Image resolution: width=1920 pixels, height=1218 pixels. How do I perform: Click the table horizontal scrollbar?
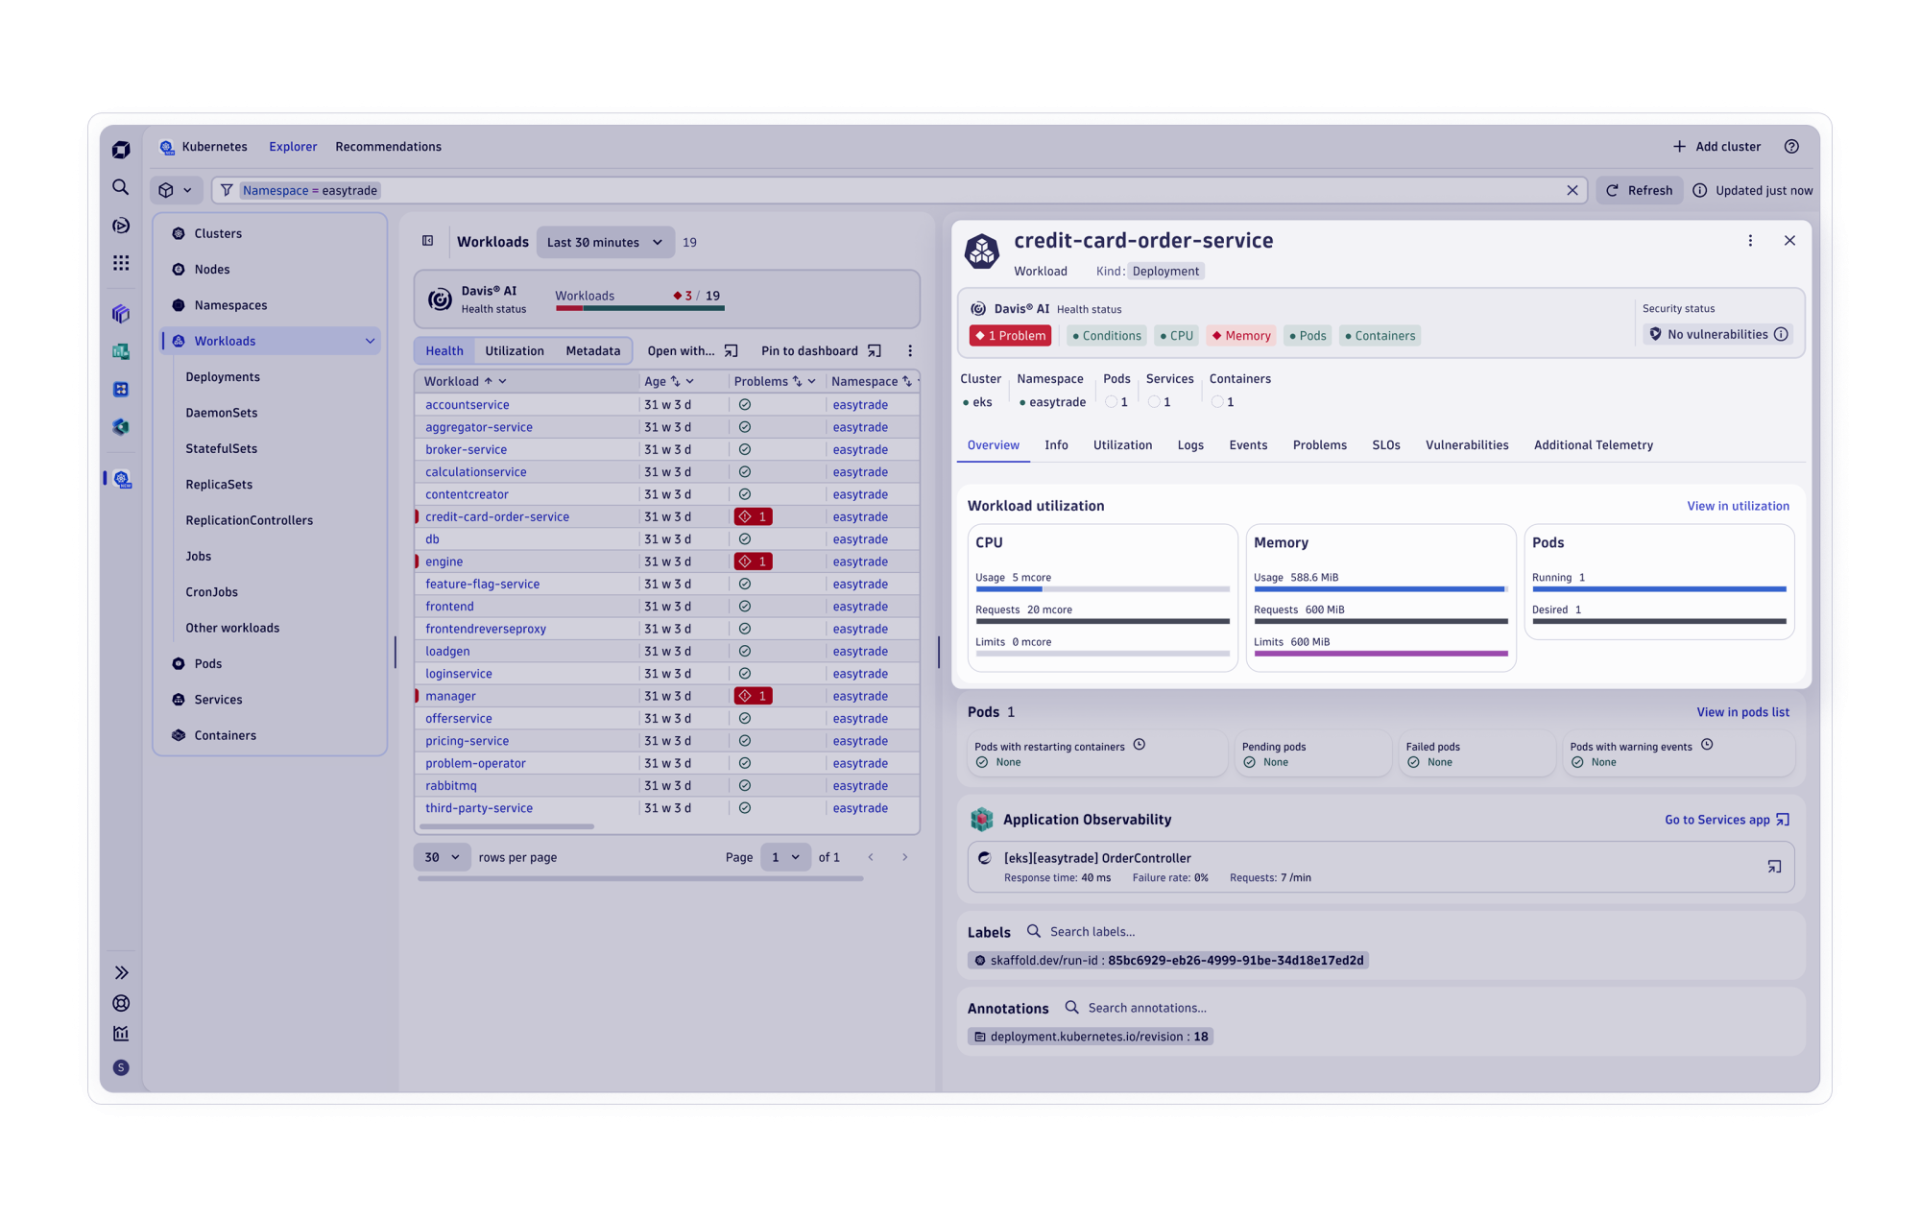[x=506, y=827]
